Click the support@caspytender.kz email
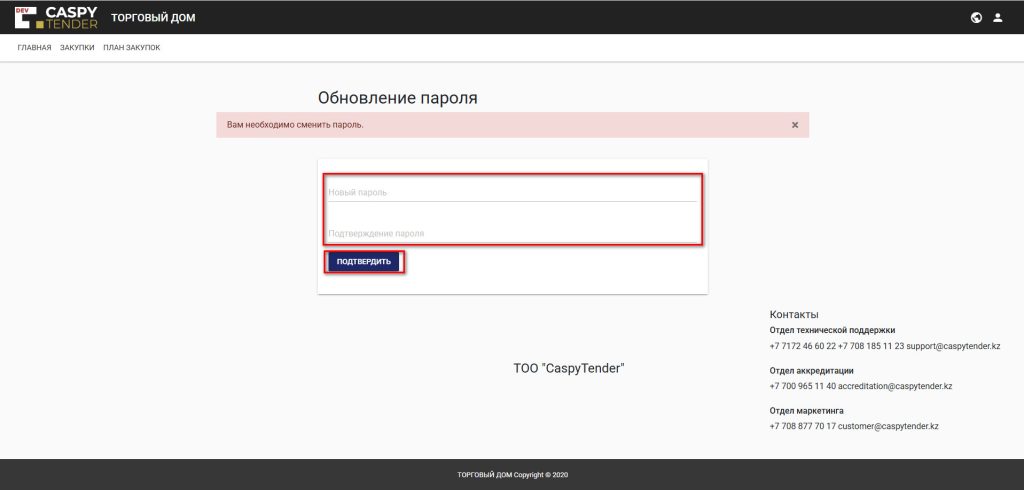The height and width of the screenshot is (490, 1024). click(953, 346)
